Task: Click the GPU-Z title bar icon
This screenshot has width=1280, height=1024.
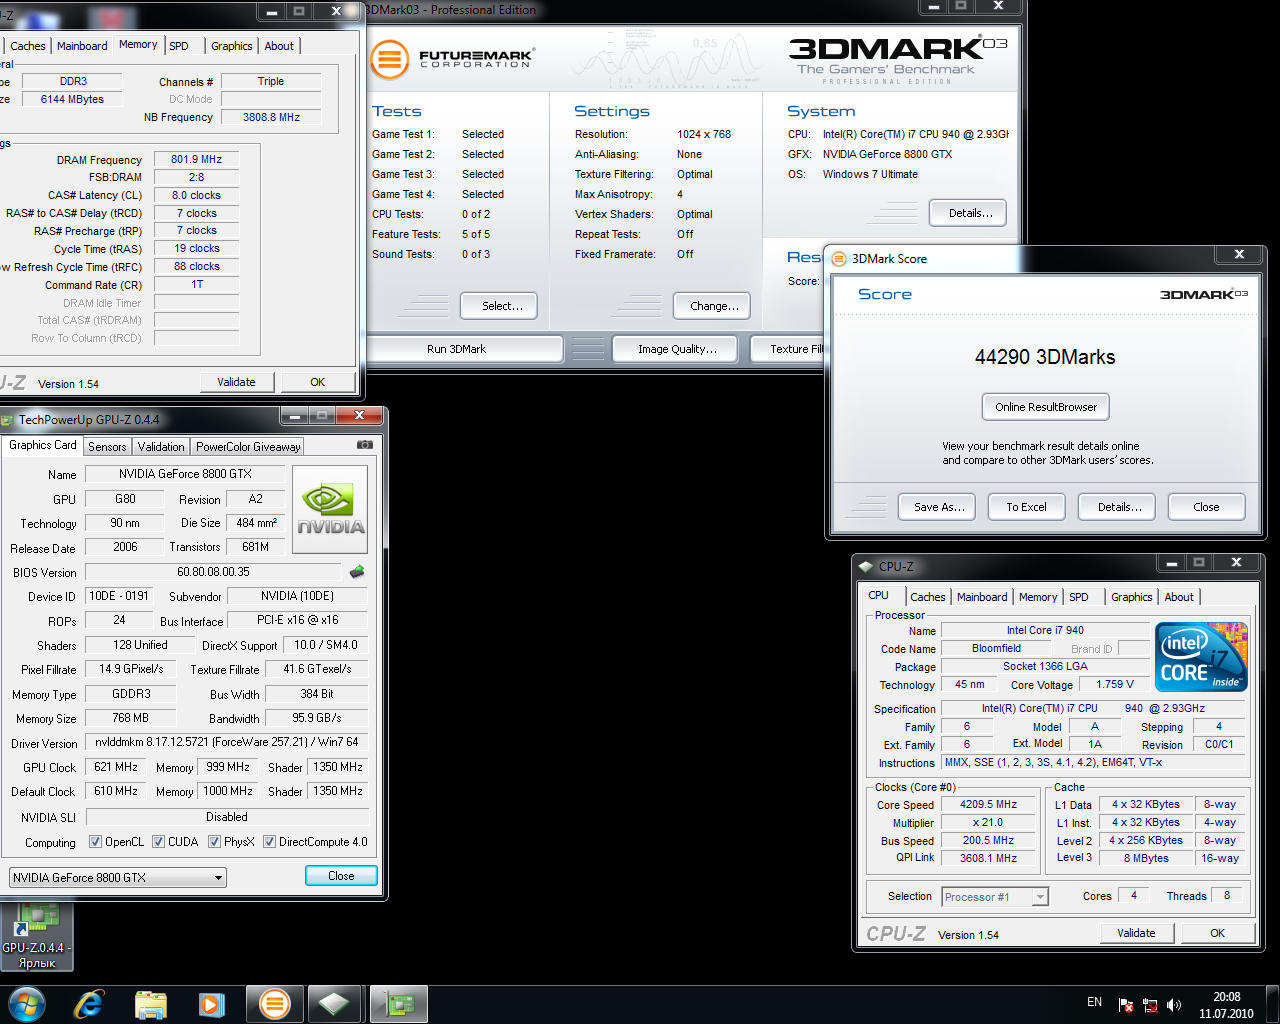Action: click(x=7, y=420)
